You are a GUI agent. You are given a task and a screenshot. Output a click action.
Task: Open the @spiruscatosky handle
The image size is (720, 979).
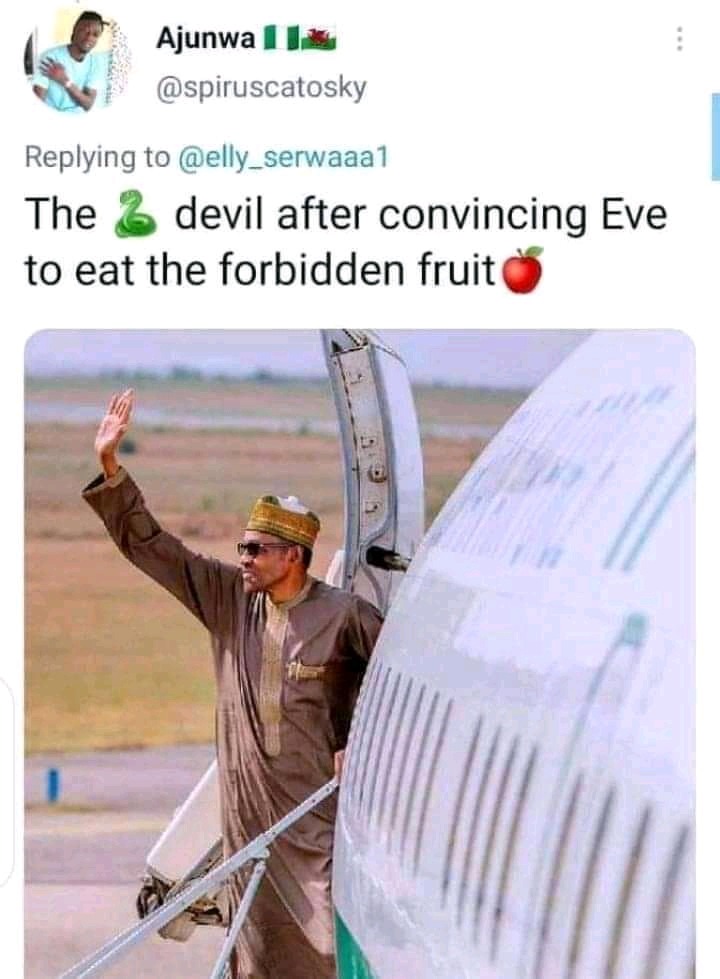261,87
